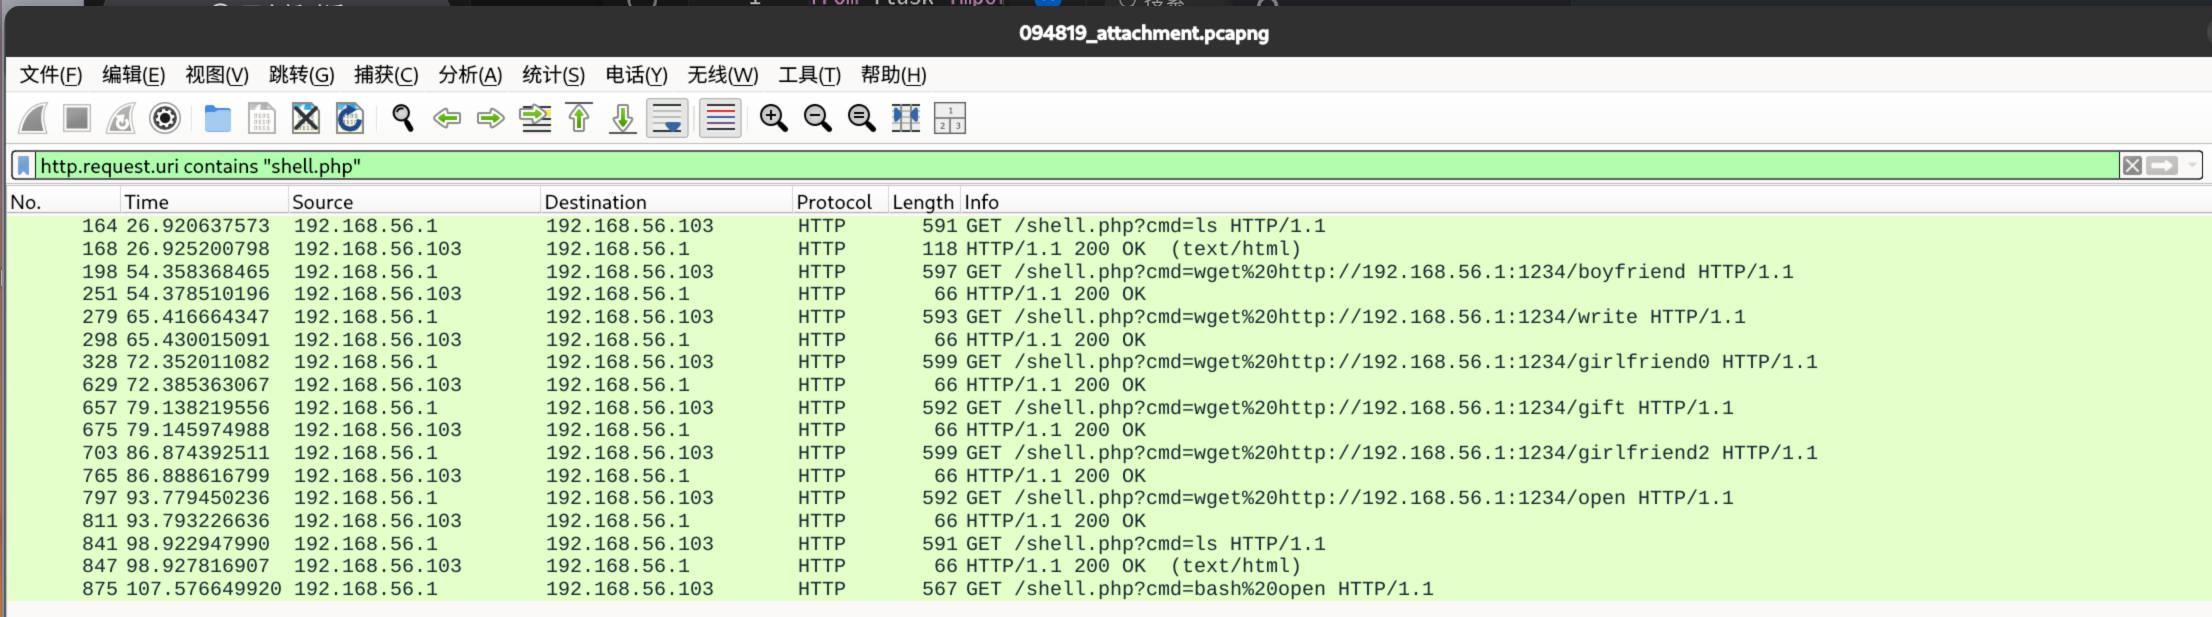Sort by the Protocol column header
Image resolution: width=2212 pixels, height=617 pixels.
click(841, 202)
